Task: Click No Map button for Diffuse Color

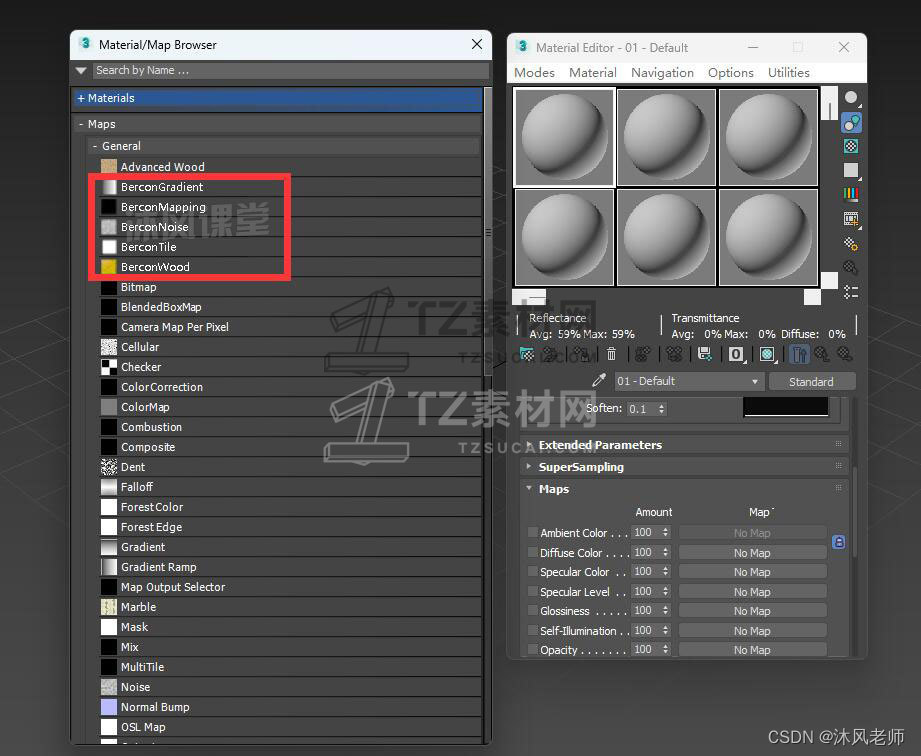Action: point(752,553)
